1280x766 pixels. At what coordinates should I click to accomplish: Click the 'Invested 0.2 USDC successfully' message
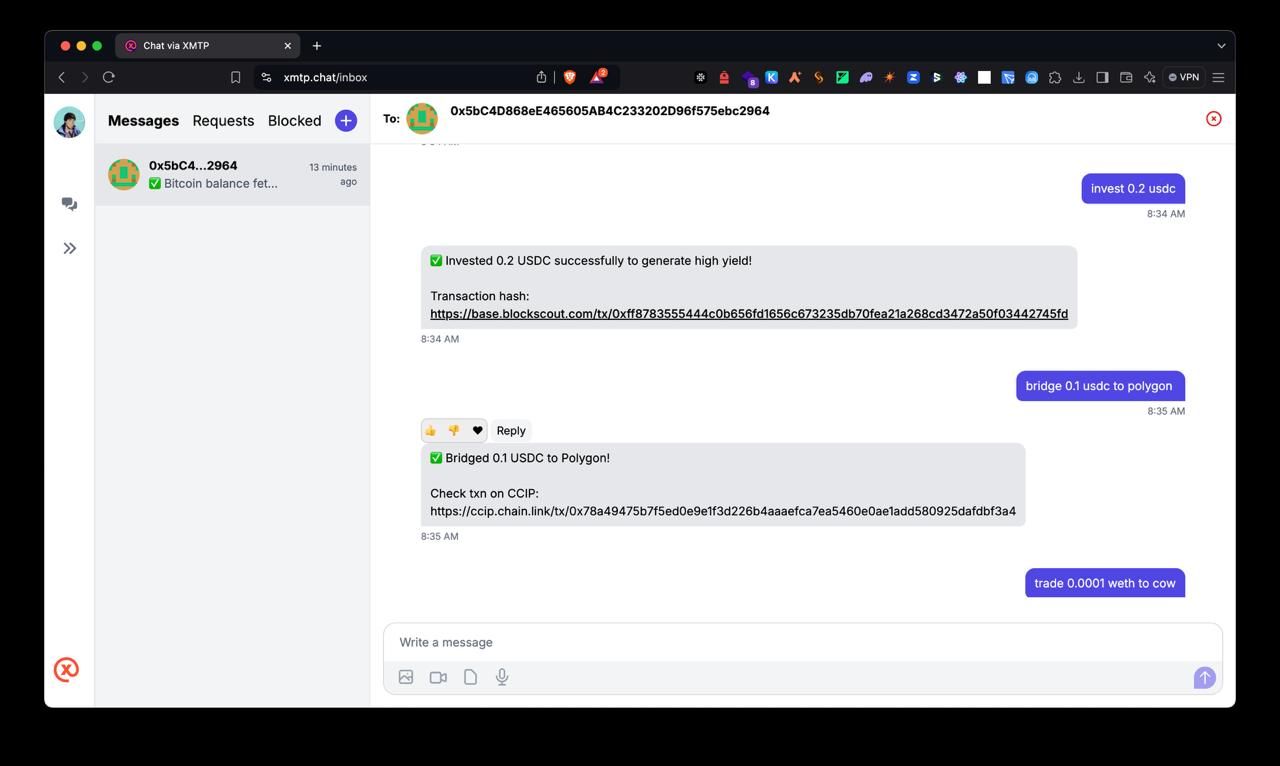click(749, 287)
